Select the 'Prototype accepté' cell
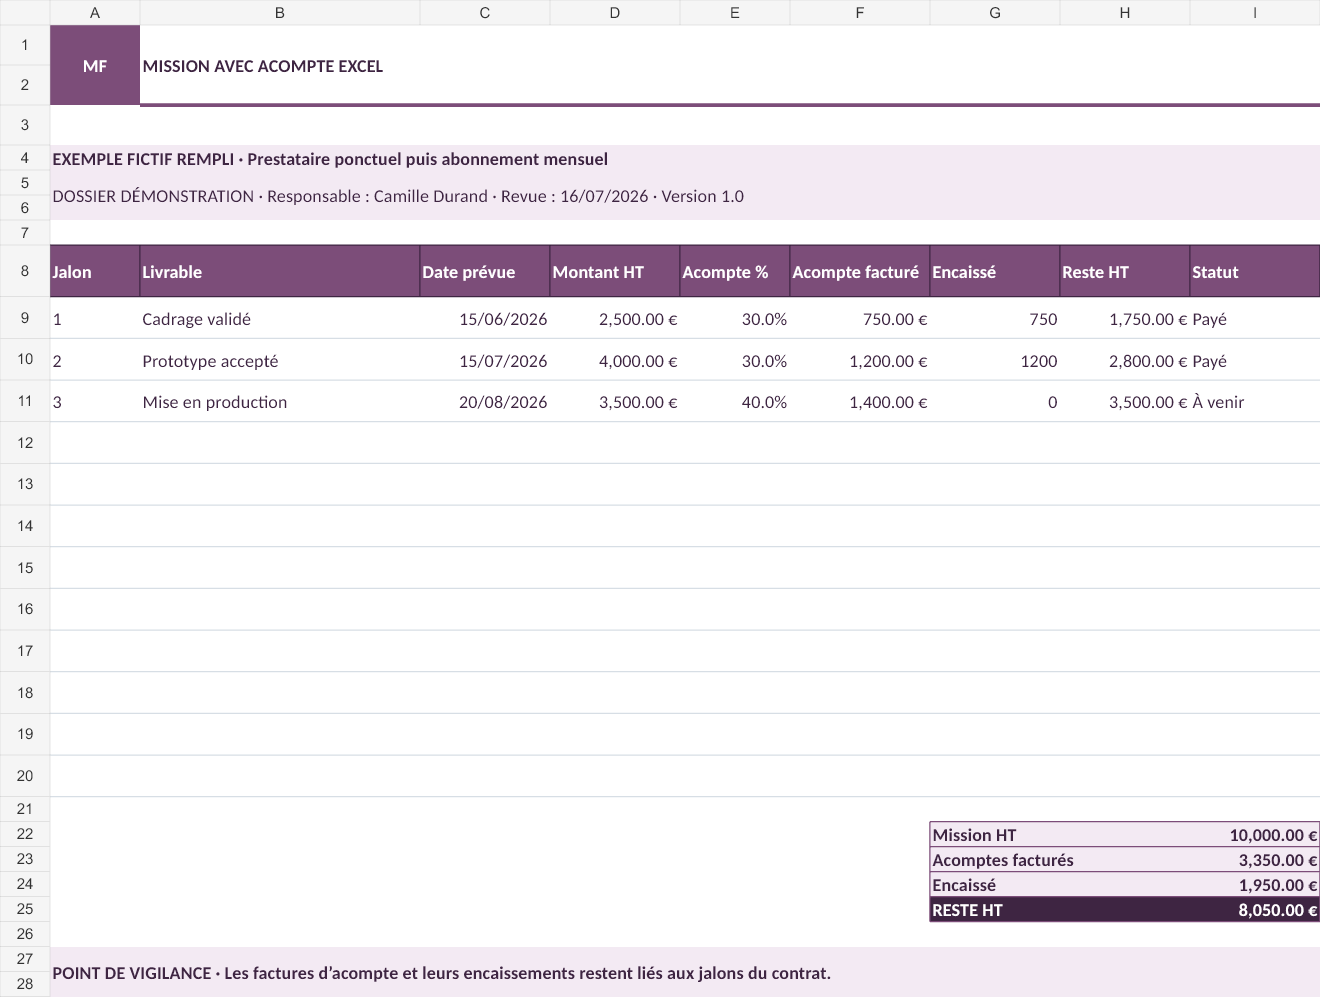 [x=280, y=361]
